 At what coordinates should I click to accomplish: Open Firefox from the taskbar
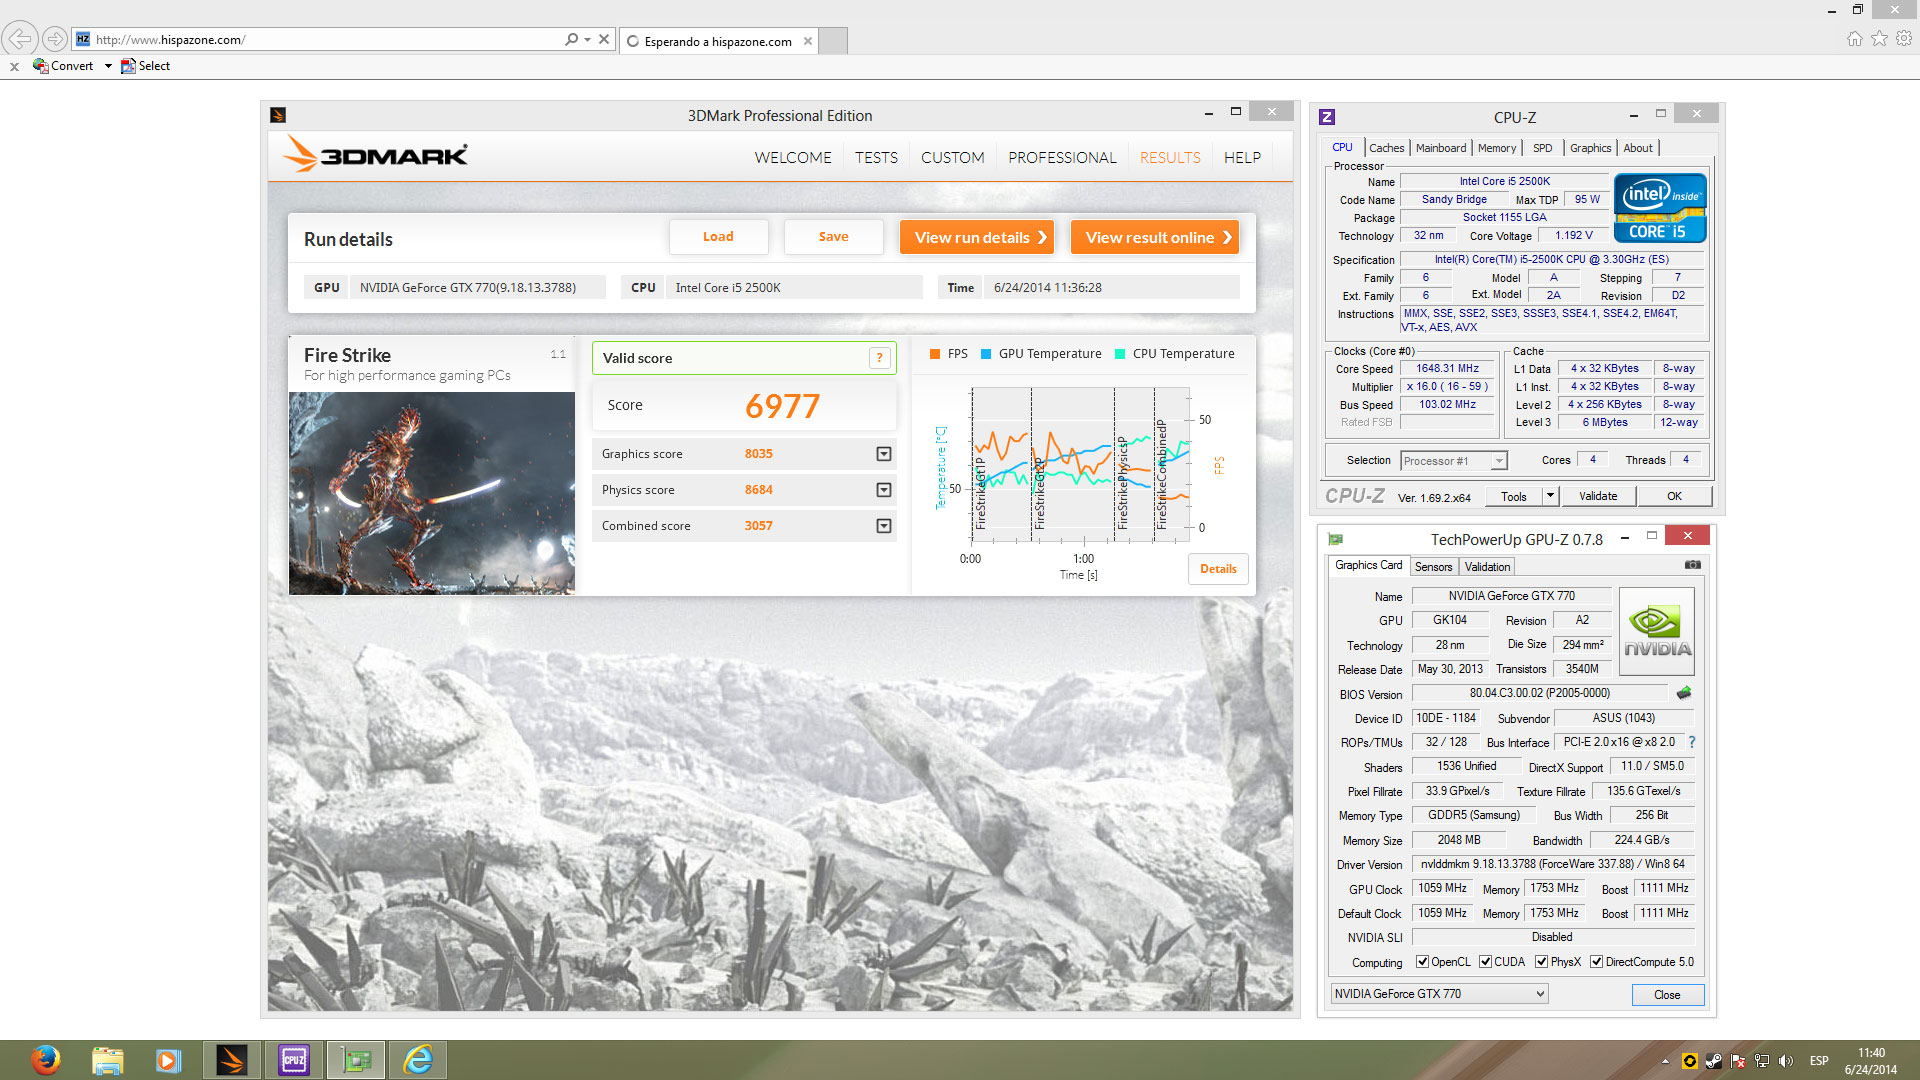point(45,1060)
